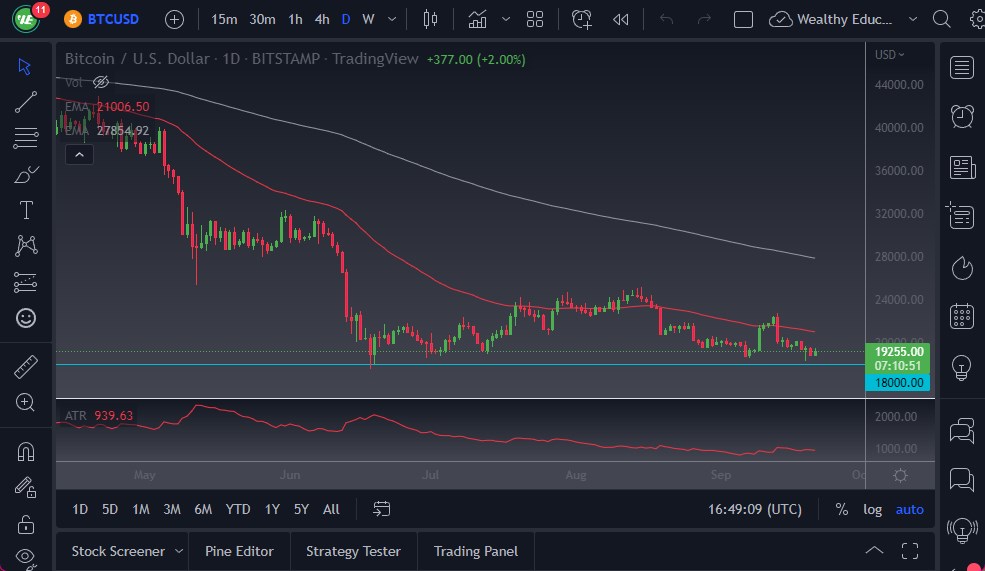Image resolution: width=985 pixels, height=571 pixels.
Task: Toggle the Vol indicator visibility eye
Action: click(x=100, y=82)
